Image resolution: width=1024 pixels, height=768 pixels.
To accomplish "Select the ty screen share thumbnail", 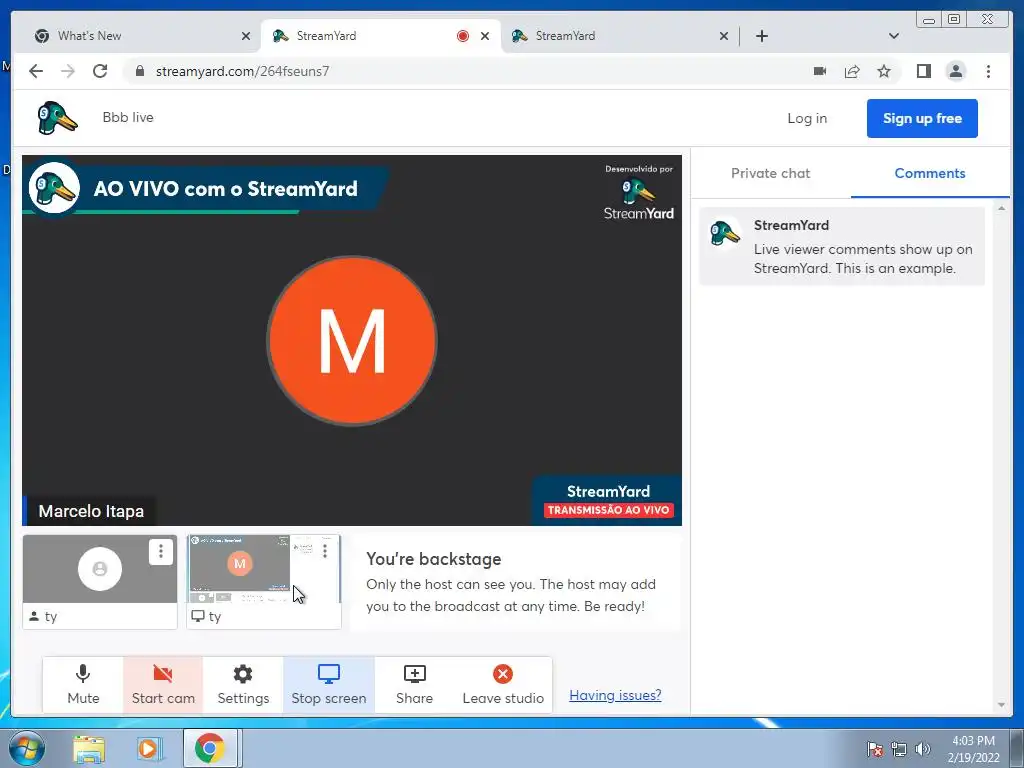I will pyautogui.click(x=264, y=582).
